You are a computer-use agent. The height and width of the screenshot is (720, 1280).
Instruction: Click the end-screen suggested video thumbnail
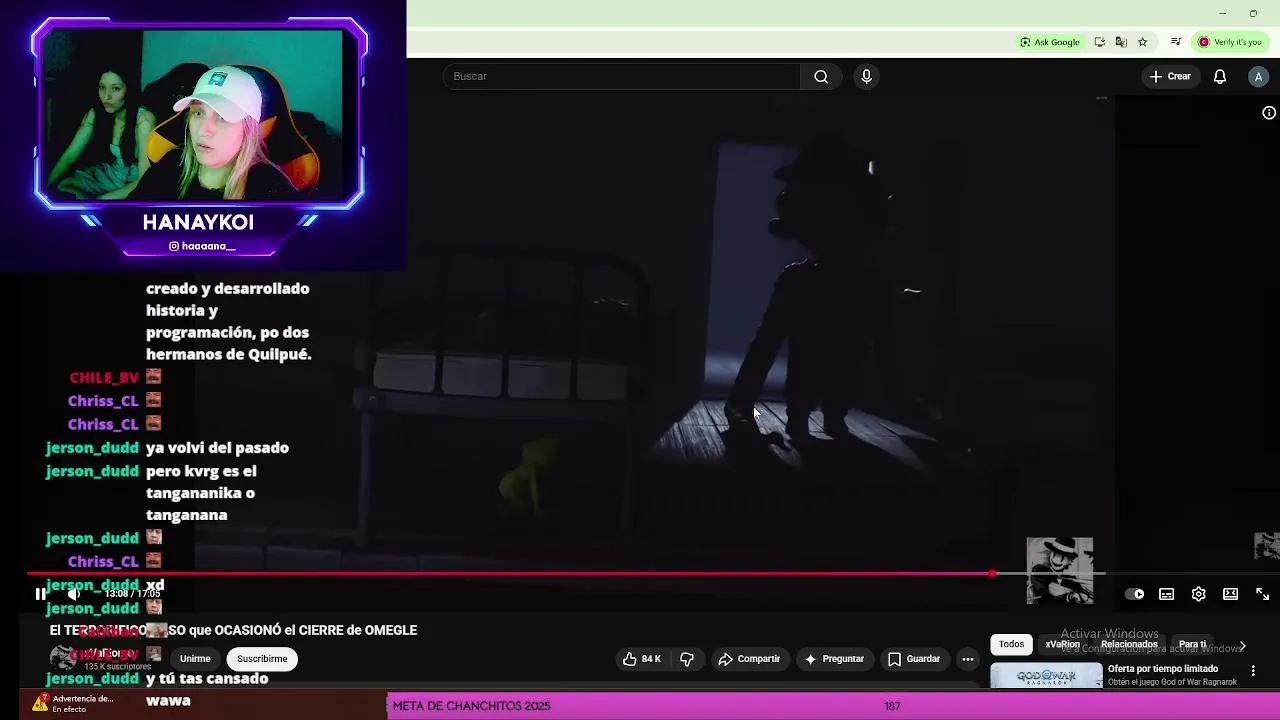[x=1060, y=570]
